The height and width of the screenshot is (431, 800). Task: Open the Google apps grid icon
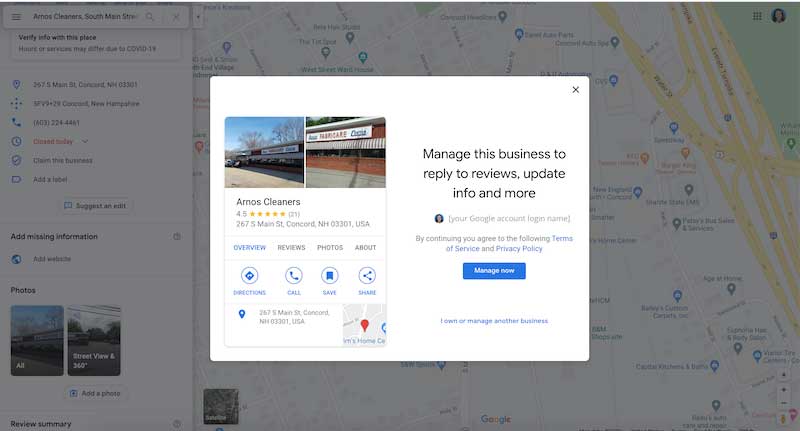[757, 16]
